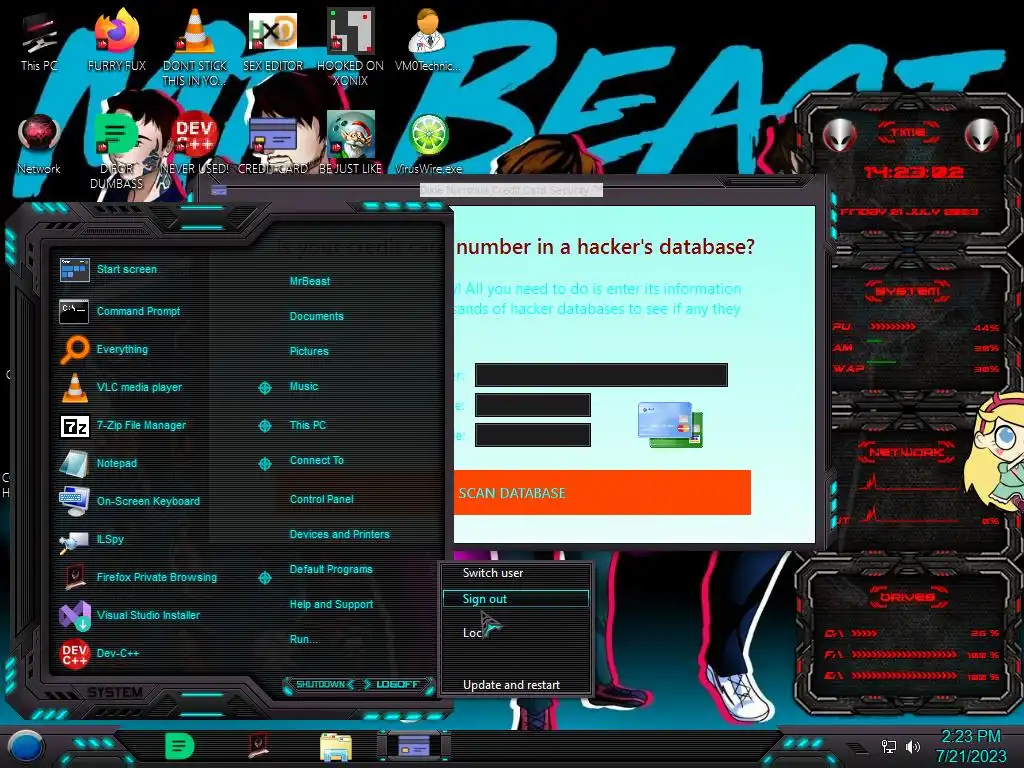The height and width of the screenshot is (768, 1024).
Task: Open Documents from start menu
Action: click(x=316, y=316)
